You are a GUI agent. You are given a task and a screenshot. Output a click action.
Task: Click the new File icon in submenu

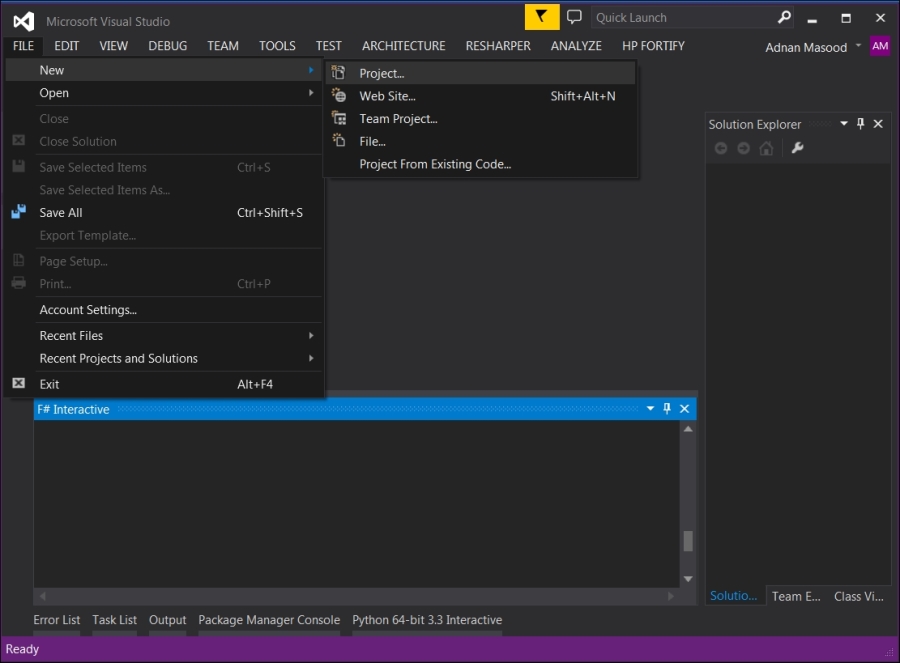tap(339, 141)
